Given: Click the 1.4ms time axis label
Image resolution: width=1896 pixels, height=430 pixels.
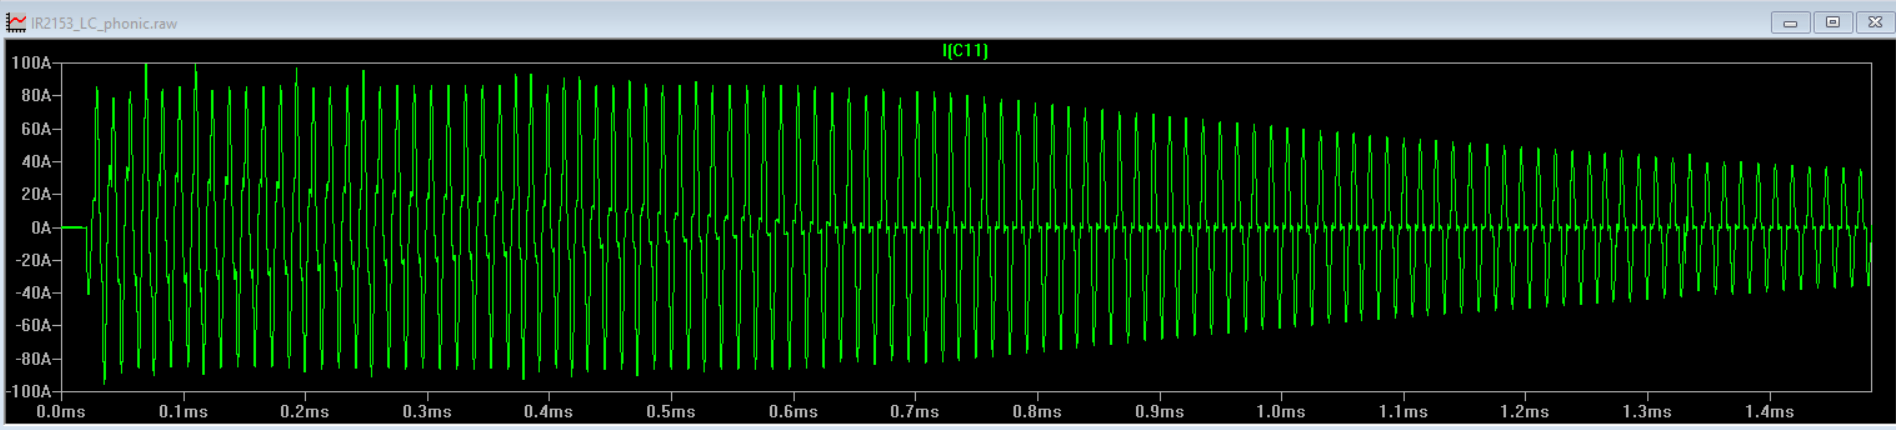Looking at the screenshot, I should pos(1769,412).
